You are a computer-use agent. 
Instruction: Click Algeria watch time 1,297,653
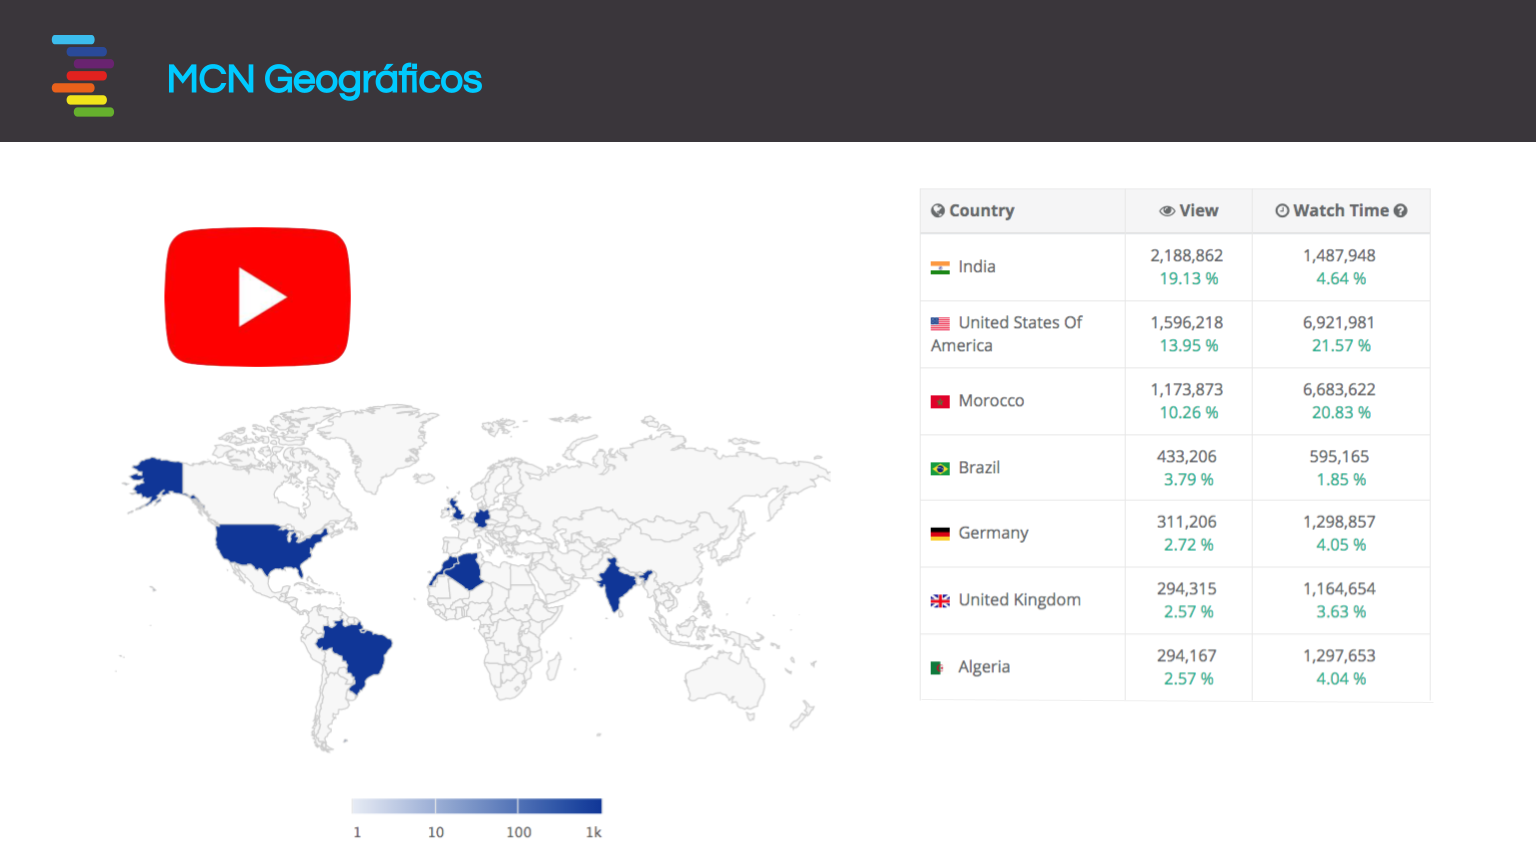point(1339,656)
